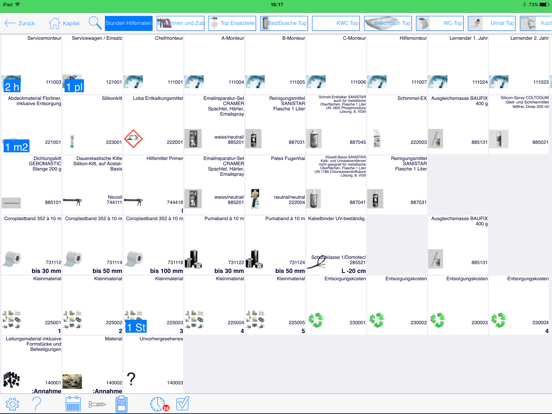Tap Coroplastband roll icon bis 100 mm
The image size is (552, 414).
click(x=134, y=259)
